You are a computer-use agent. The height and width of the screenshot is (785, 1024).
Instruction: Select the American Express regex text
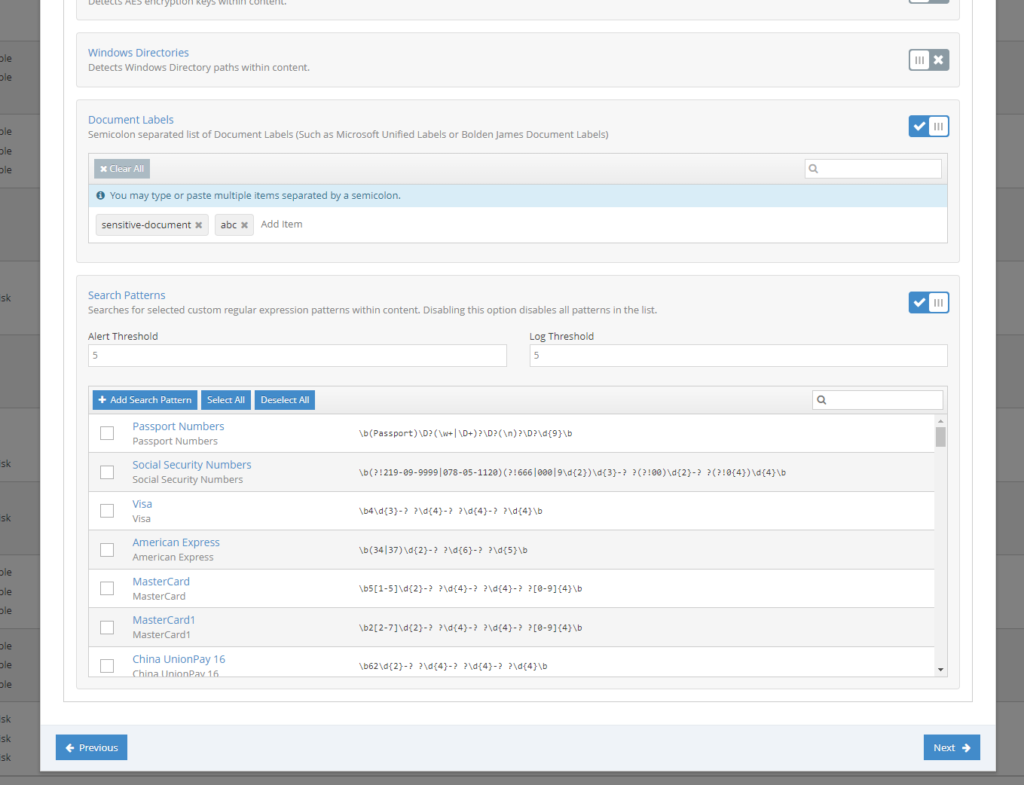[x=443, y=550]
